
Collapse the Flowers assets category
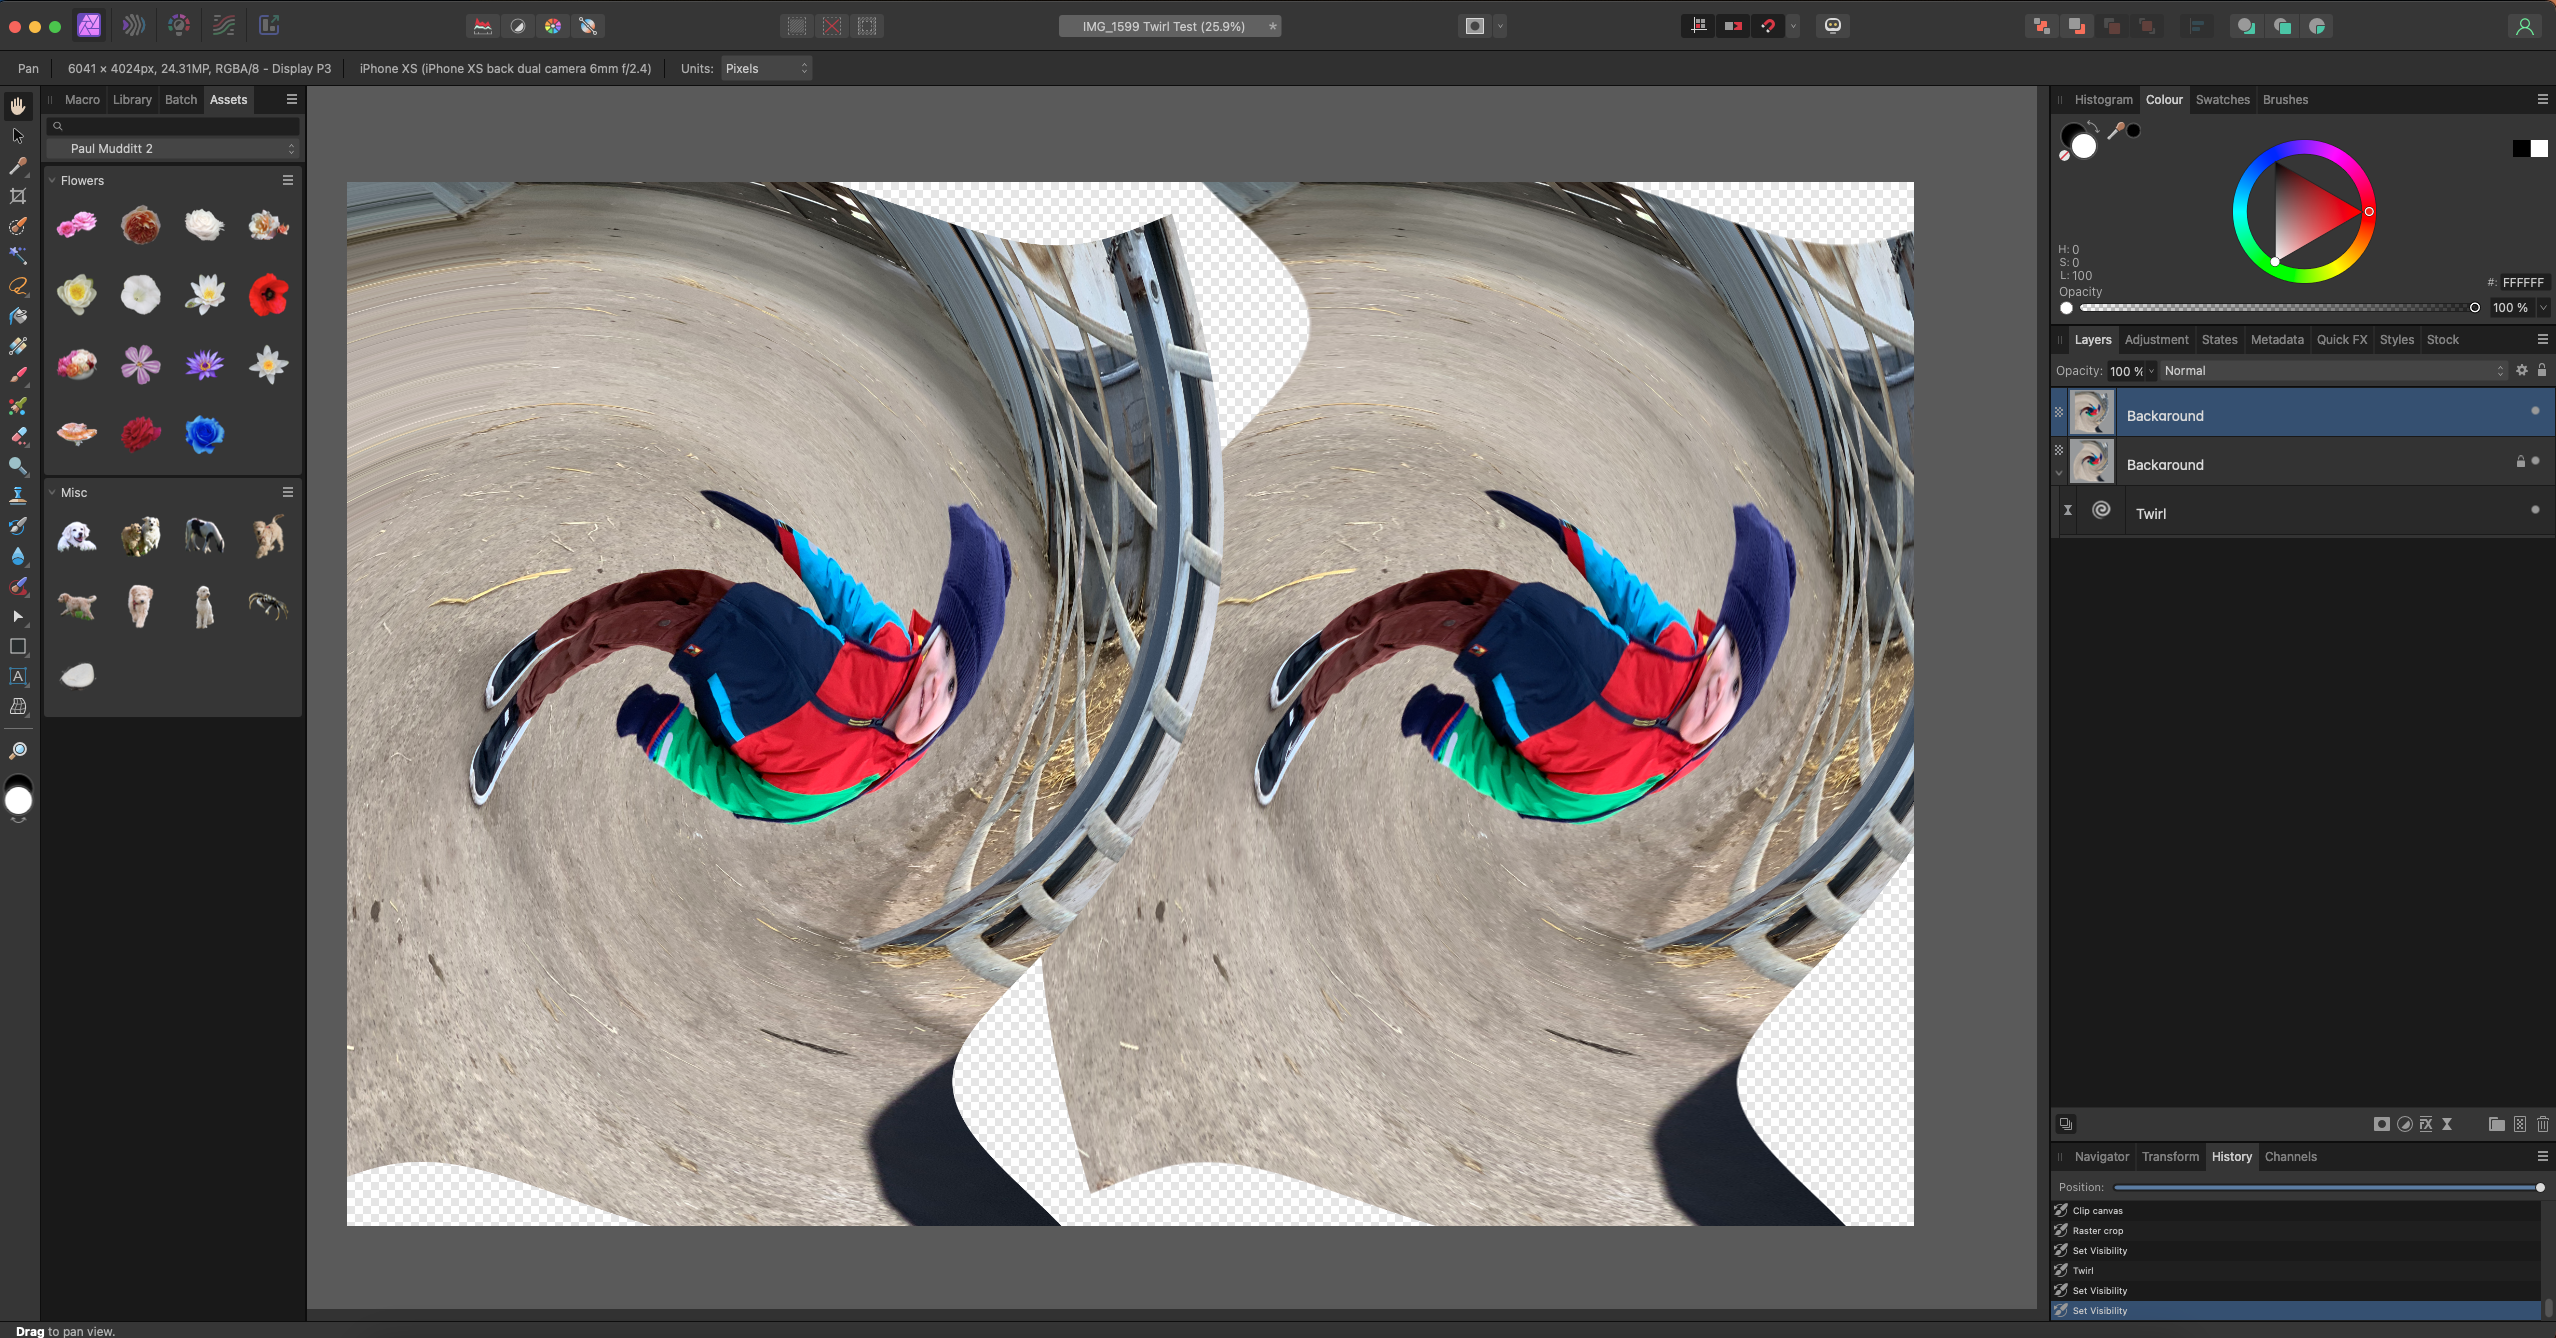click(52, 181)
